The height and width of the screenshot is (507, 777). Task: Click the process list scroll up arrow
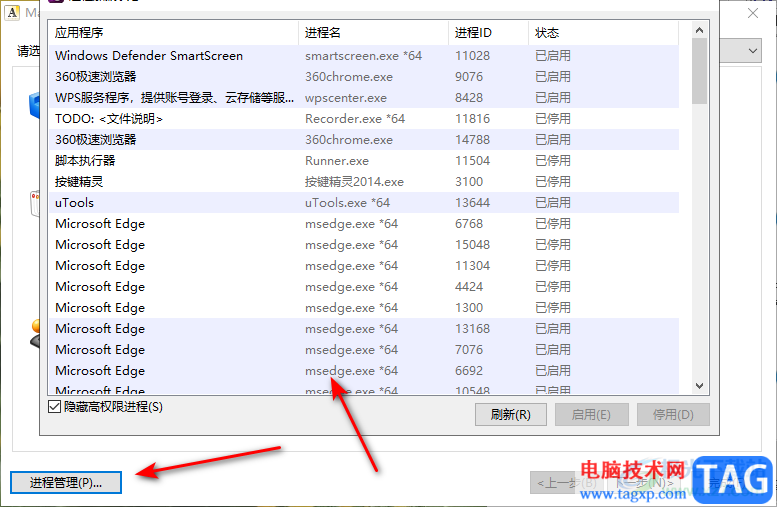coord(699,30)
